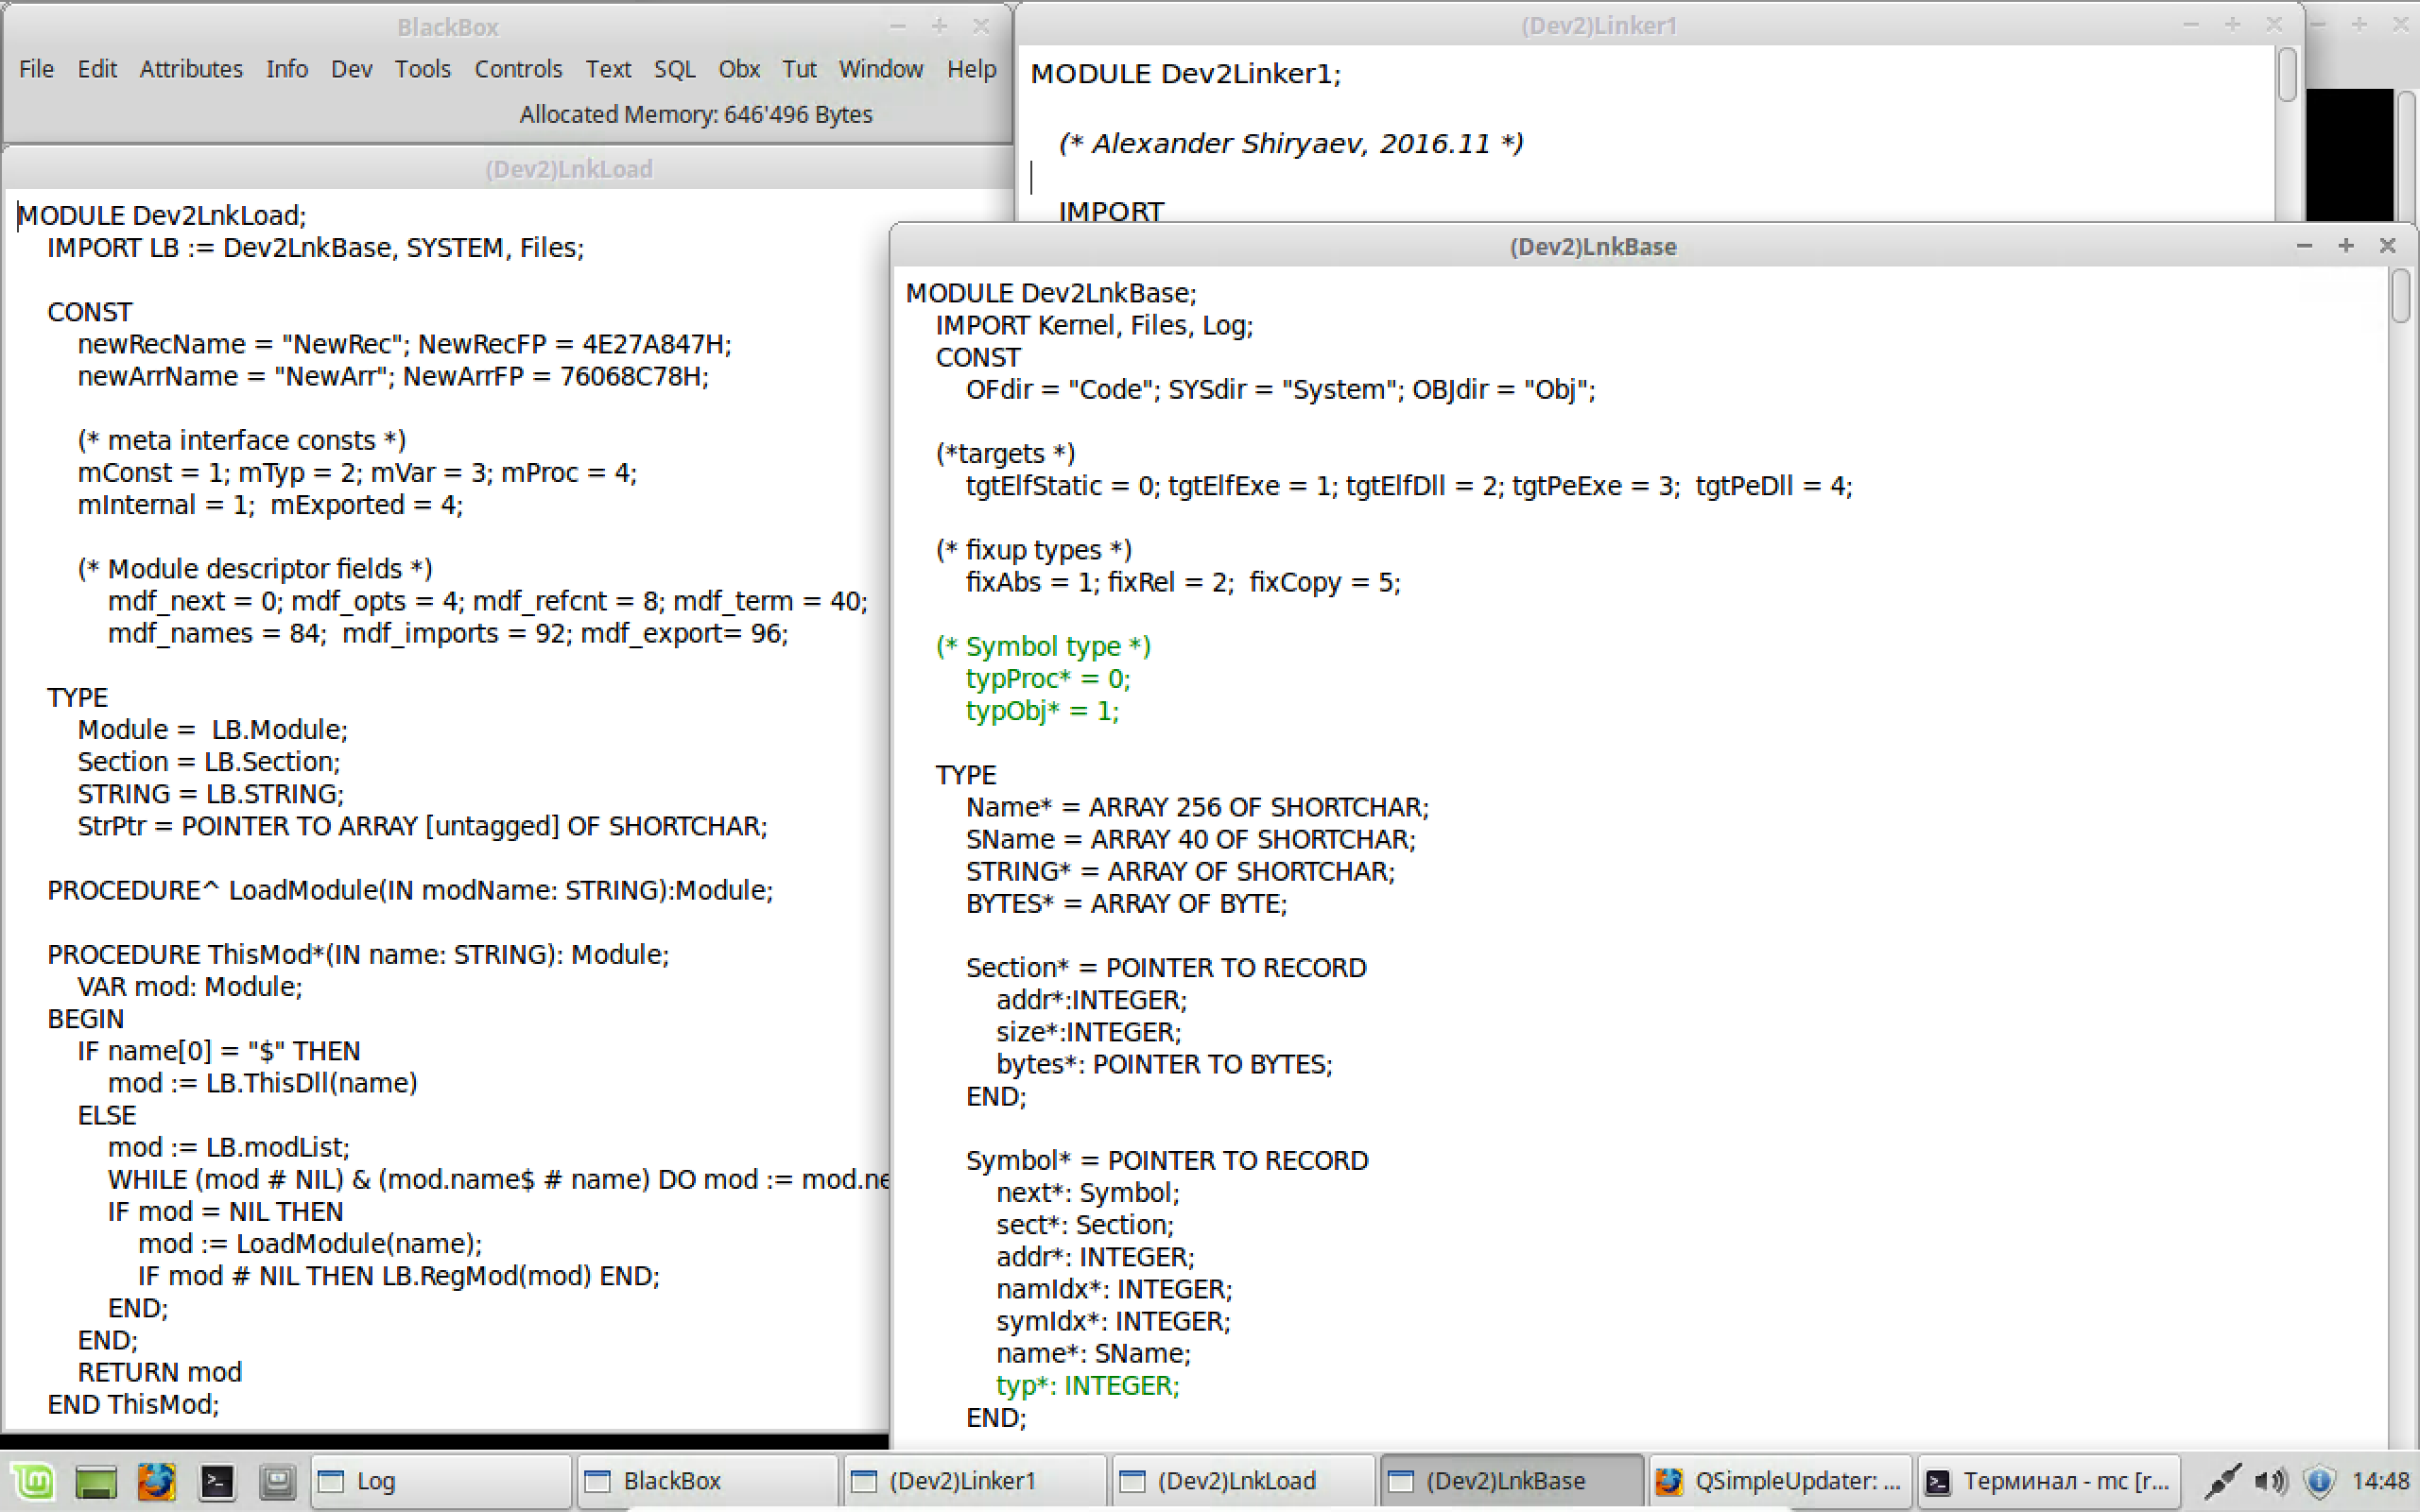The image size is (2420, 1512).
Task: Switch to the (Dev2)Linker1 taskbar button
Action: pyautogui.click(x=975, y=1481)
